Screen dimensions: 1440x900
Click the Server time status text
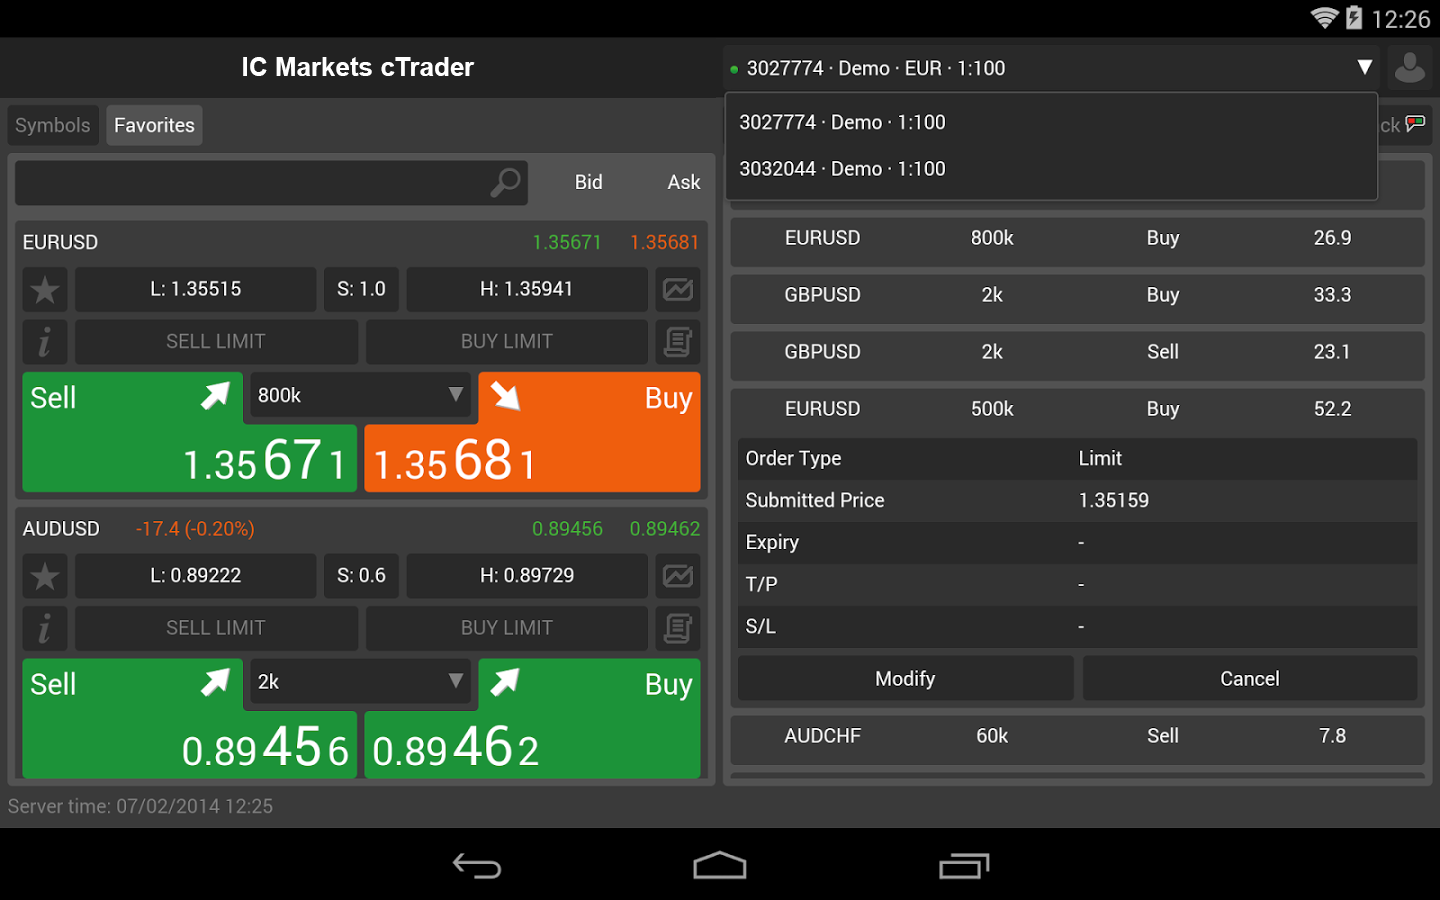(140, 807)
